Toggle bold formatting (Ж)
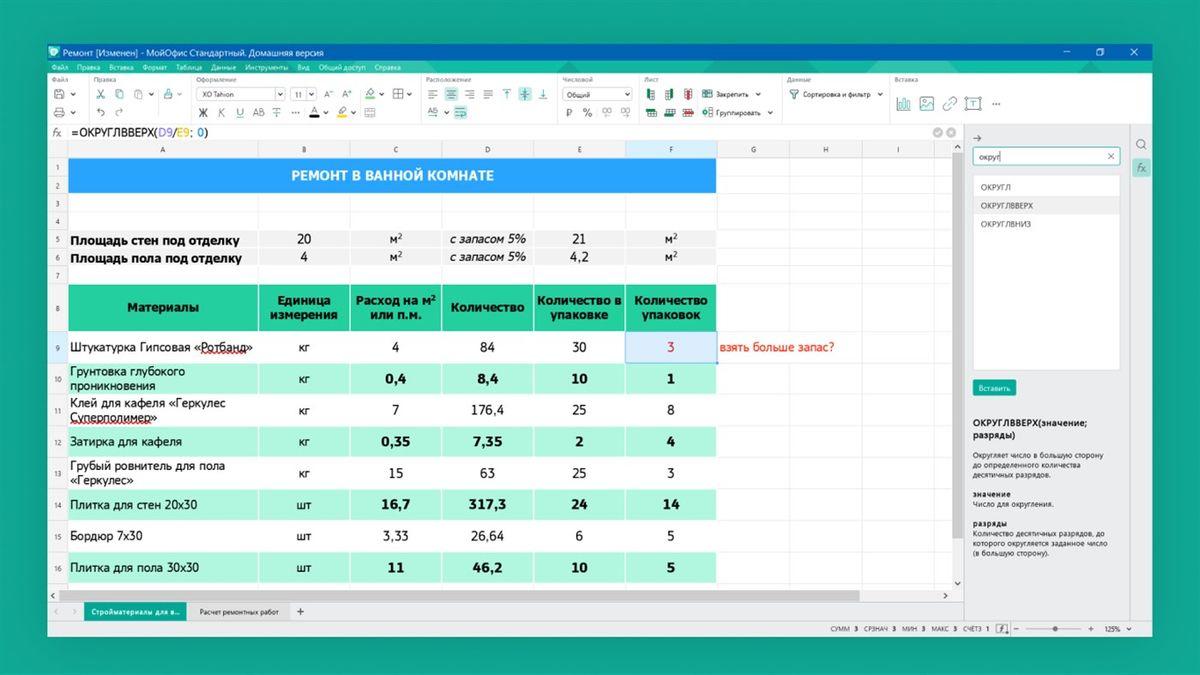This screenshot has width=1200, height=675. (204, 113)
